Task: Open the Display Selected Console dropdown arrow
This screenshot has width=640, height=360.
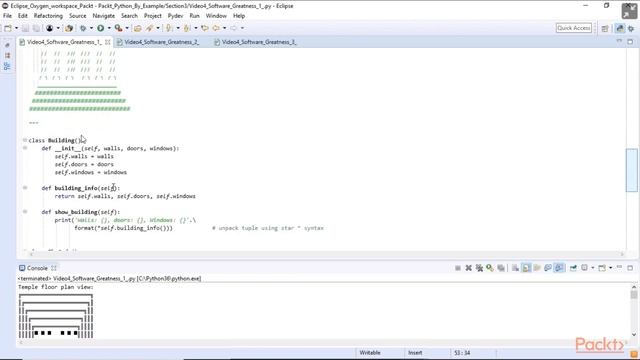Action: pos(593,268)
